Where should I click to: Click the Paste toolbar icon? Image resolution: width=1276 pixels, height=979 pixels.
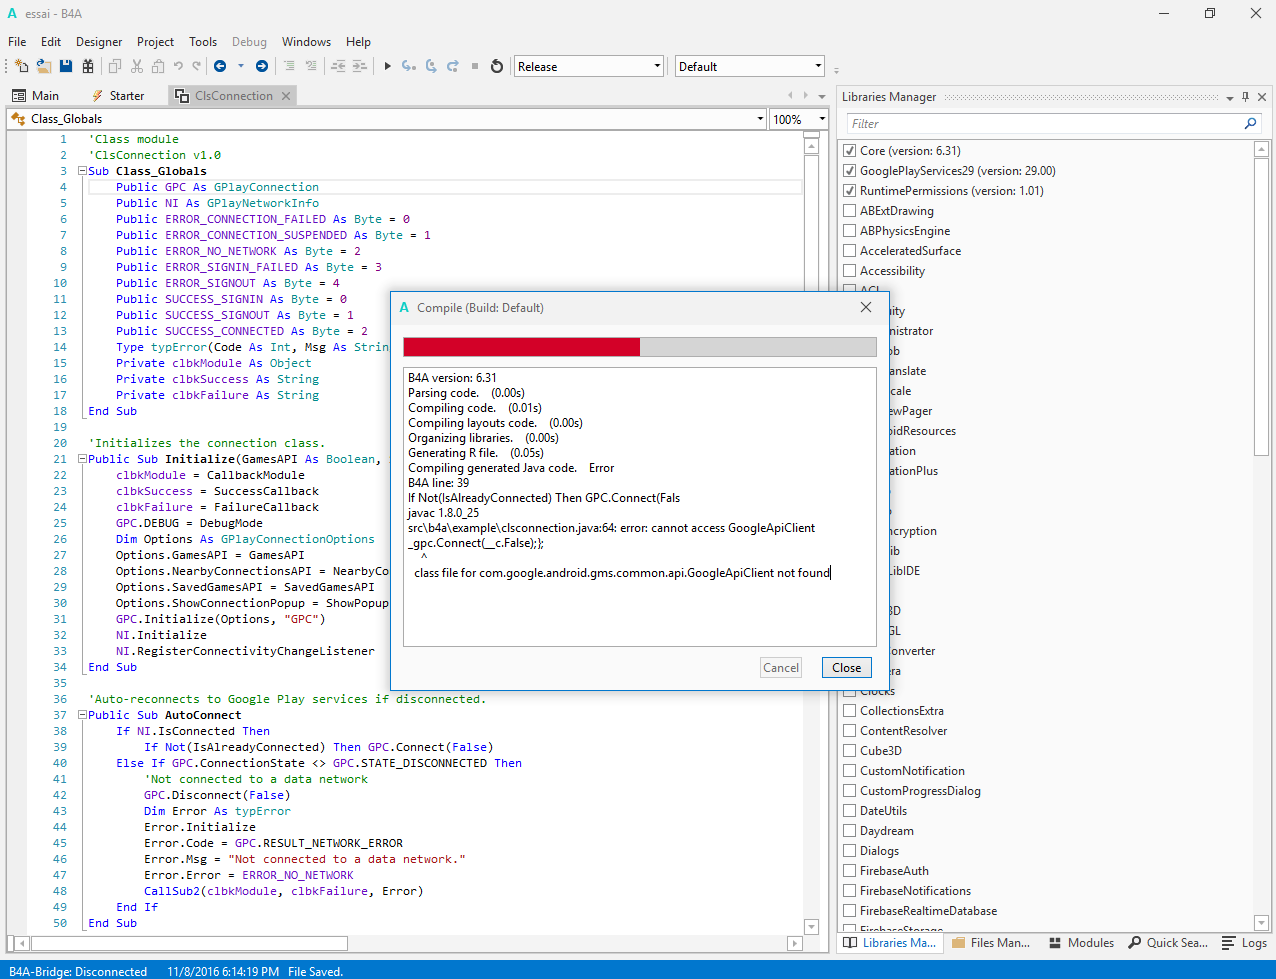[158, 66]
